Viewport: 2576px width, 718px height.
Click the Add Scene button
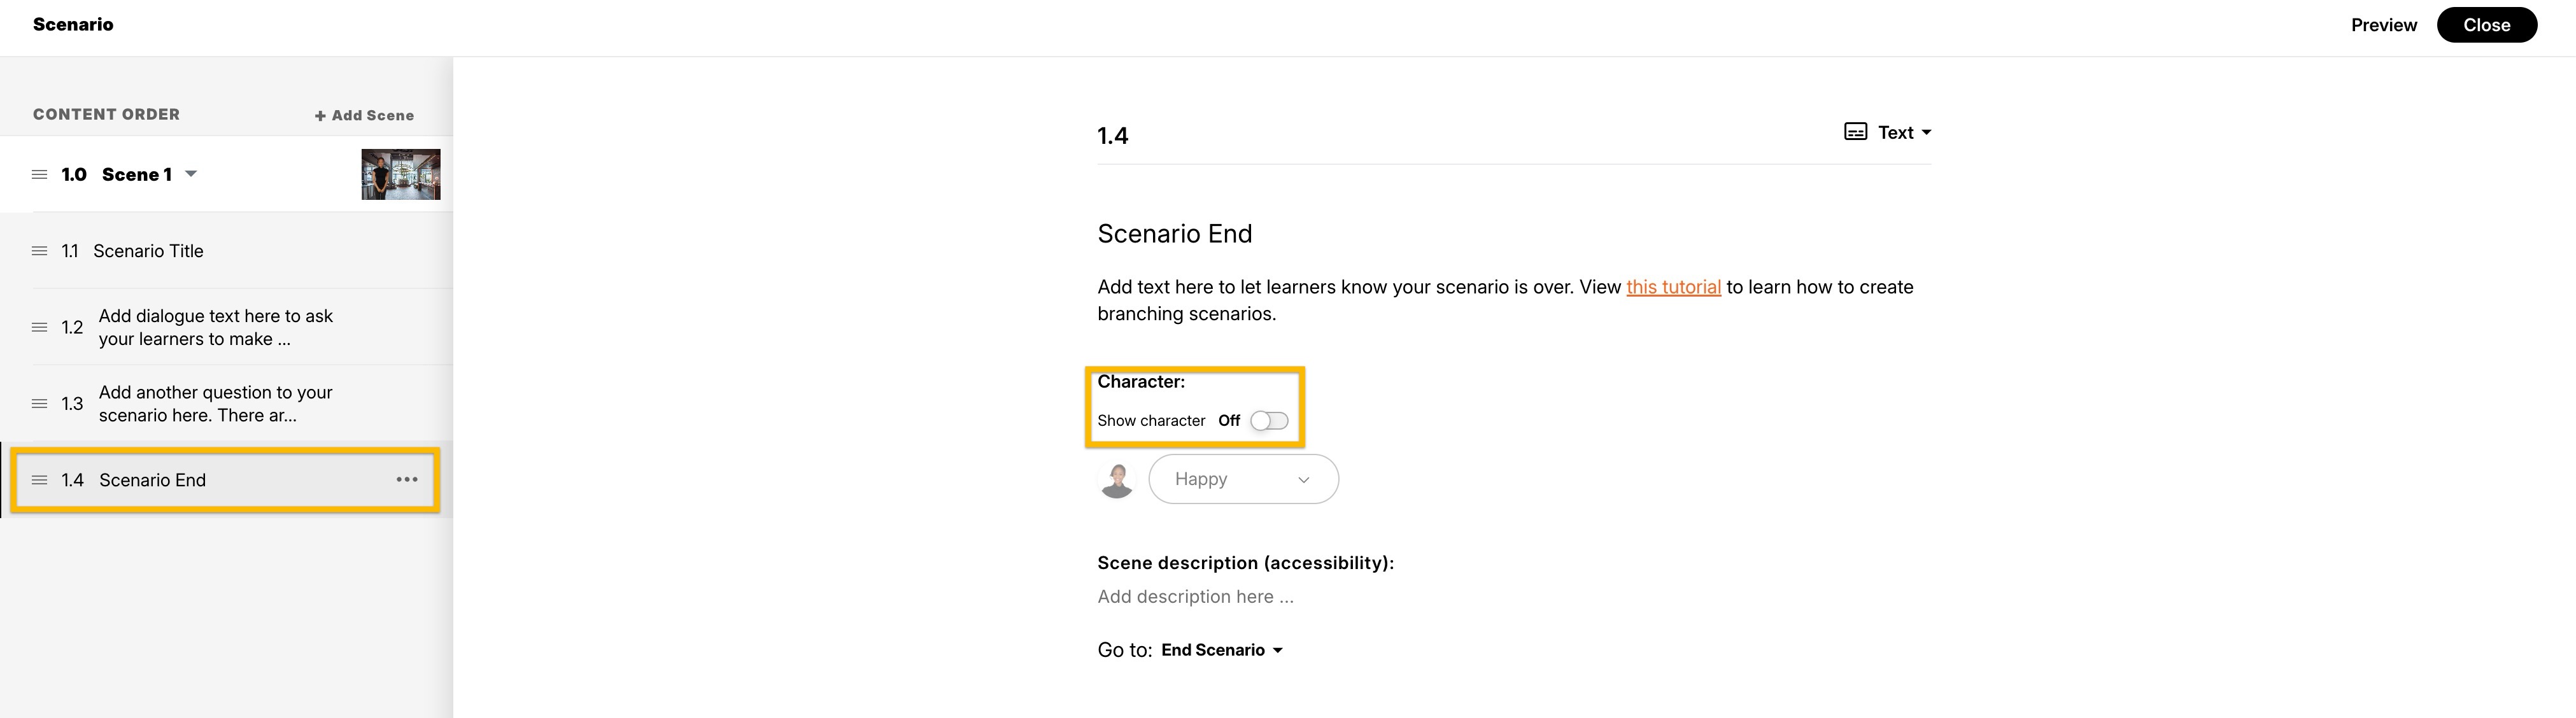click(x=364, y=116)
